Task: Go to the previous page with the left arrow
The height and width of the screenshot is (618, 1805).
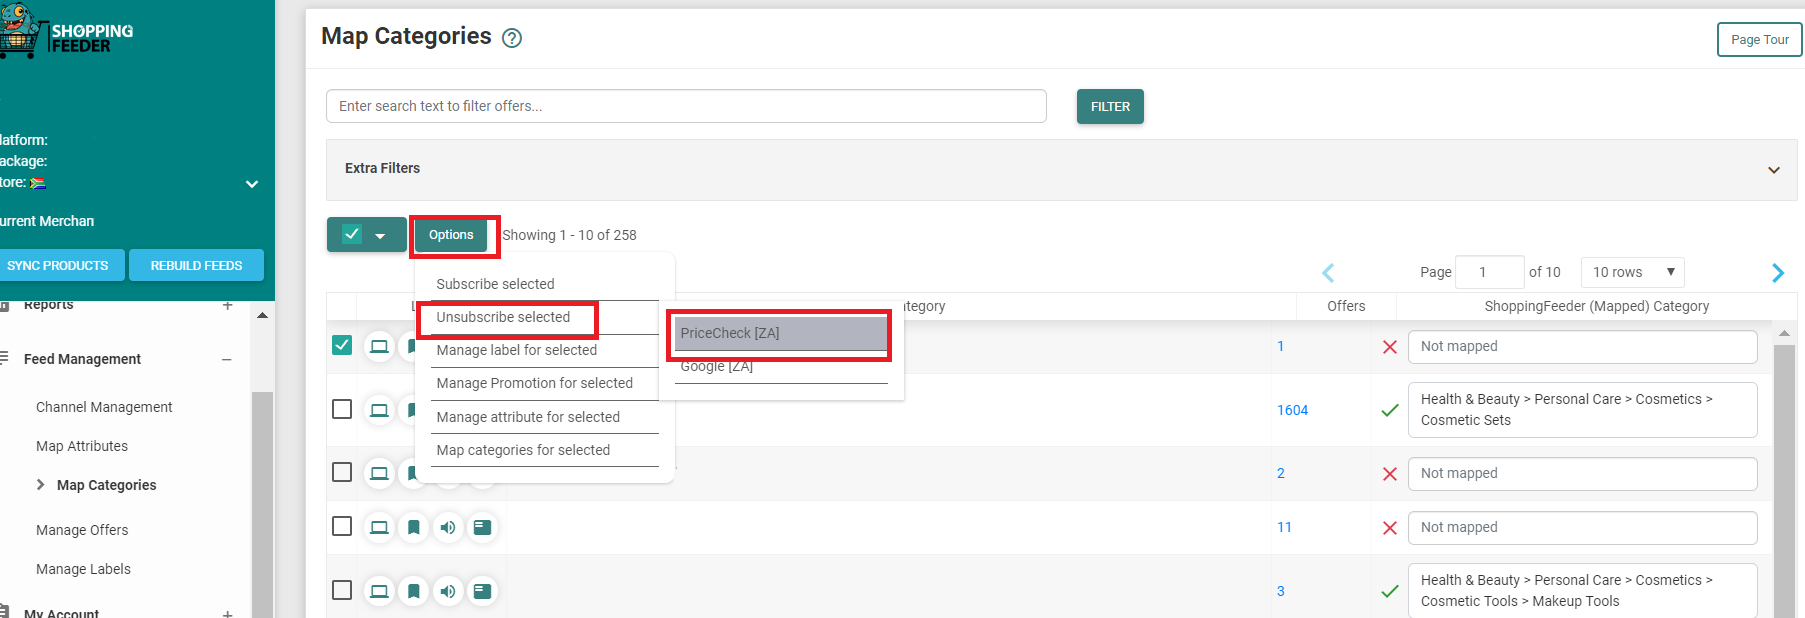Action: (1328, 273)
